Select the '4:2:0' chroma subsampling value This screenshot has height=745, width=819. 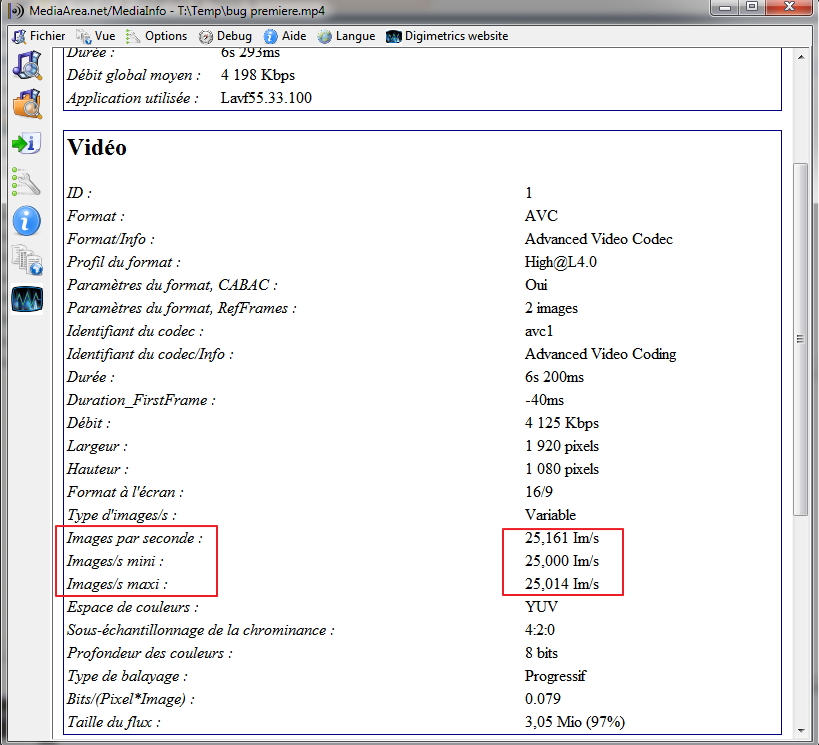540,630
